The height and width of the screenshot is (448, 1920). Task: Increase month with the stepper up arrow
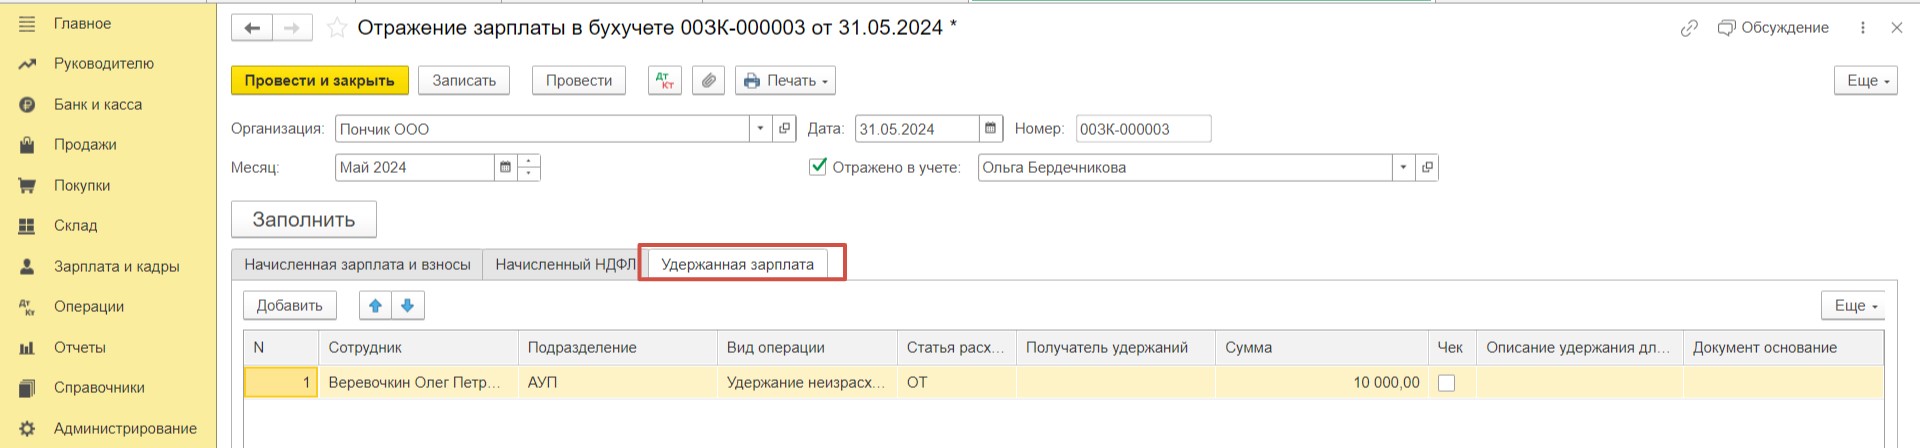(x=529, y=161)
